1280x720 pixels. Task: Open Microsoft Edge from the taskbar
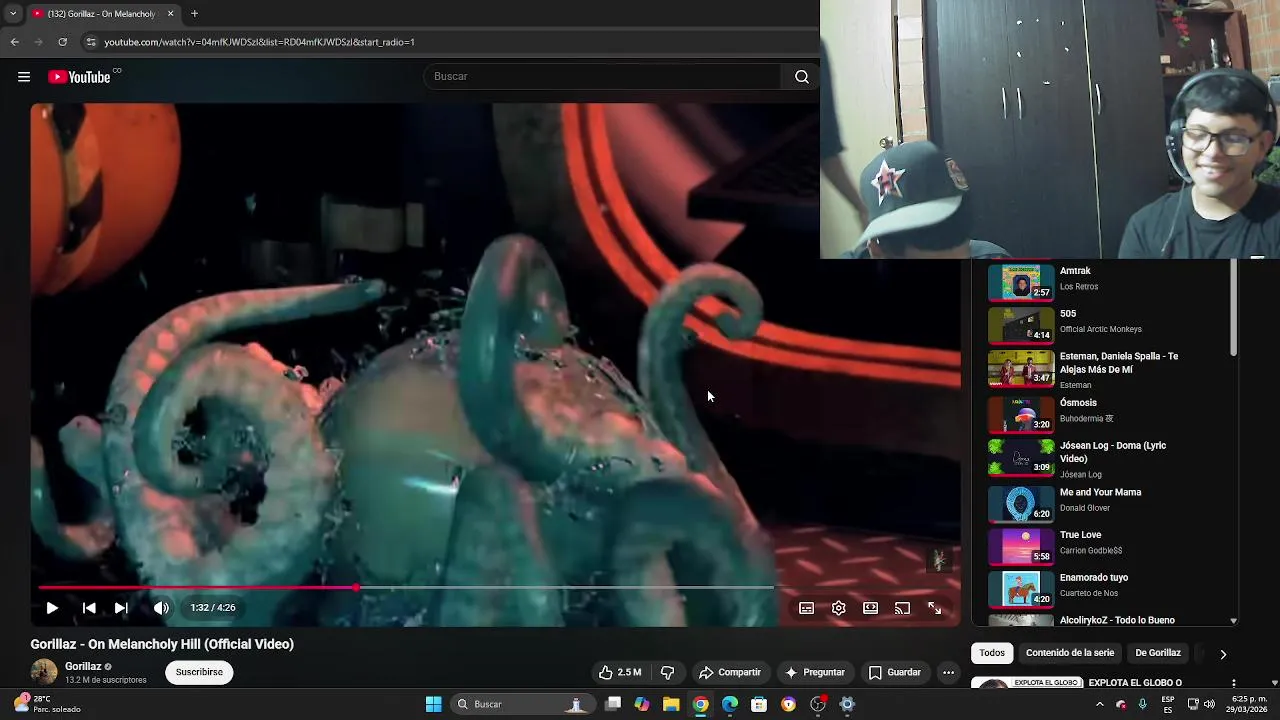(x=730, y=704)
